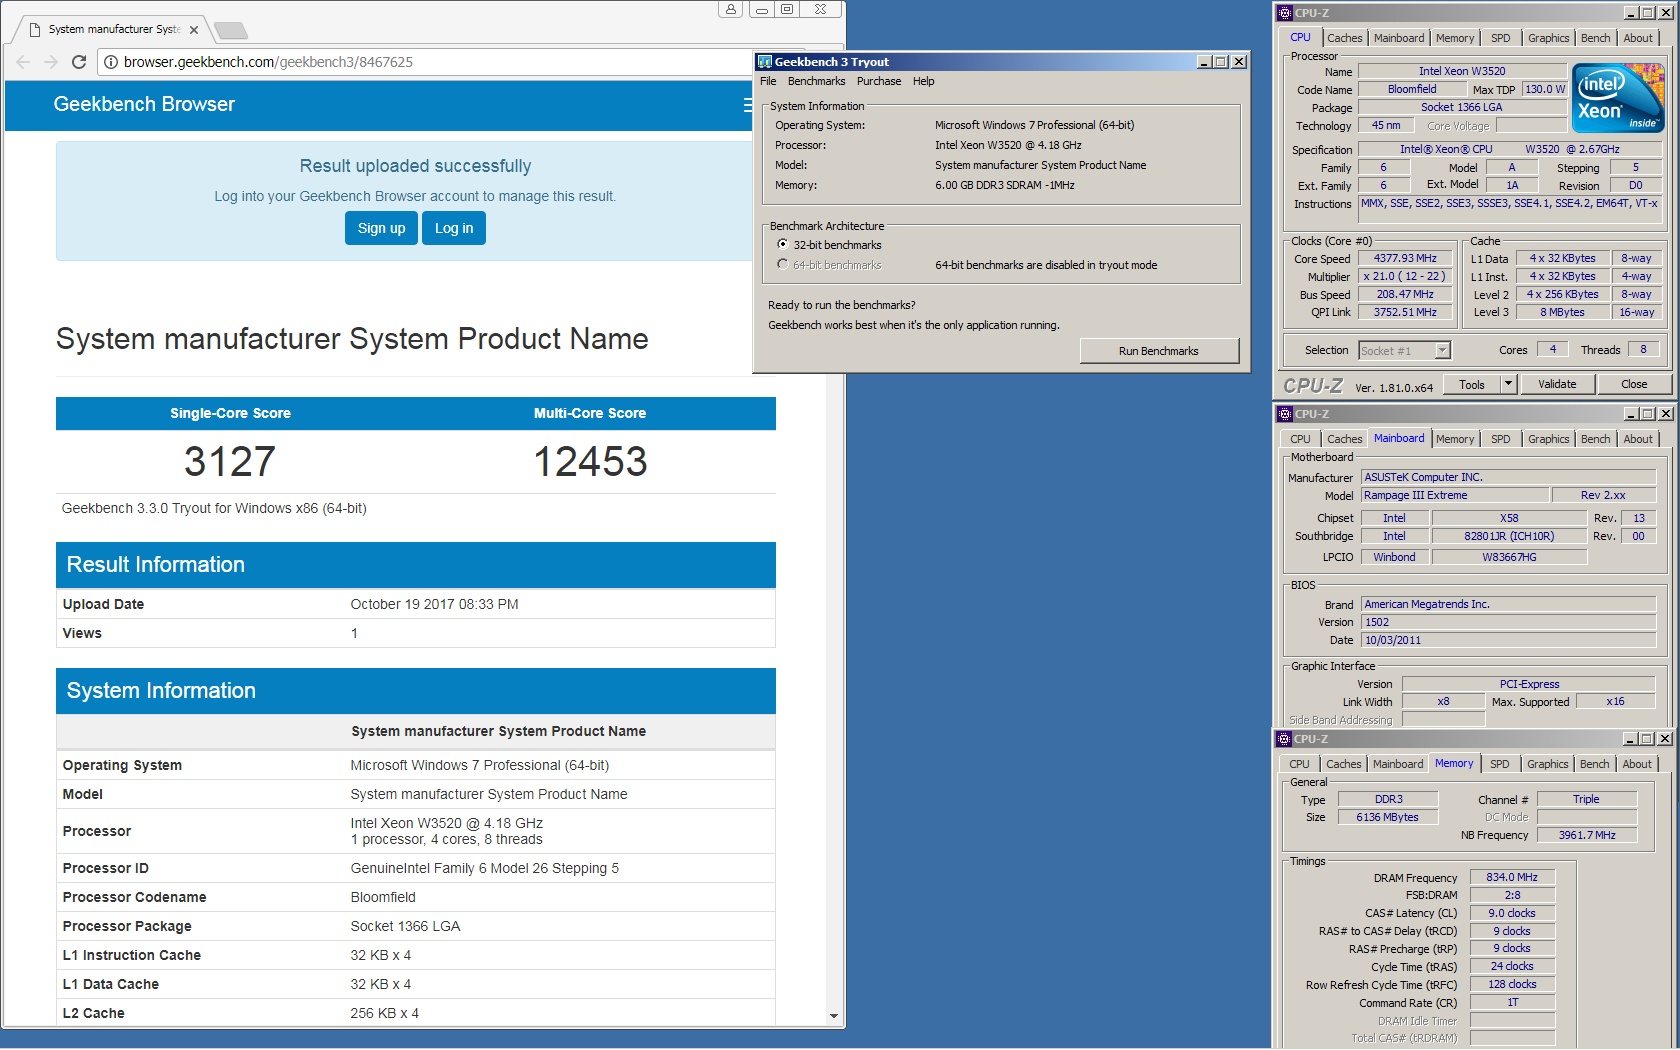Click the CPU-Z Tools button
1680x1050 pixels.
click(1472, 384)
